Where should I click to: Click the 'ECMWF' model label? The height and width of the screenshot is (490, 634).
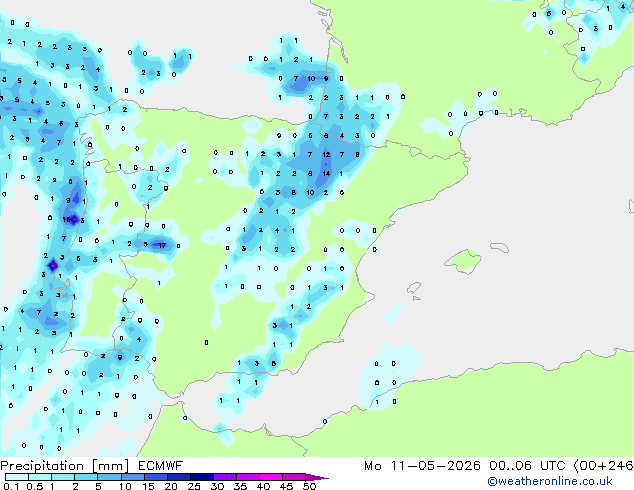pyautogui.click(x=161, y=466)
